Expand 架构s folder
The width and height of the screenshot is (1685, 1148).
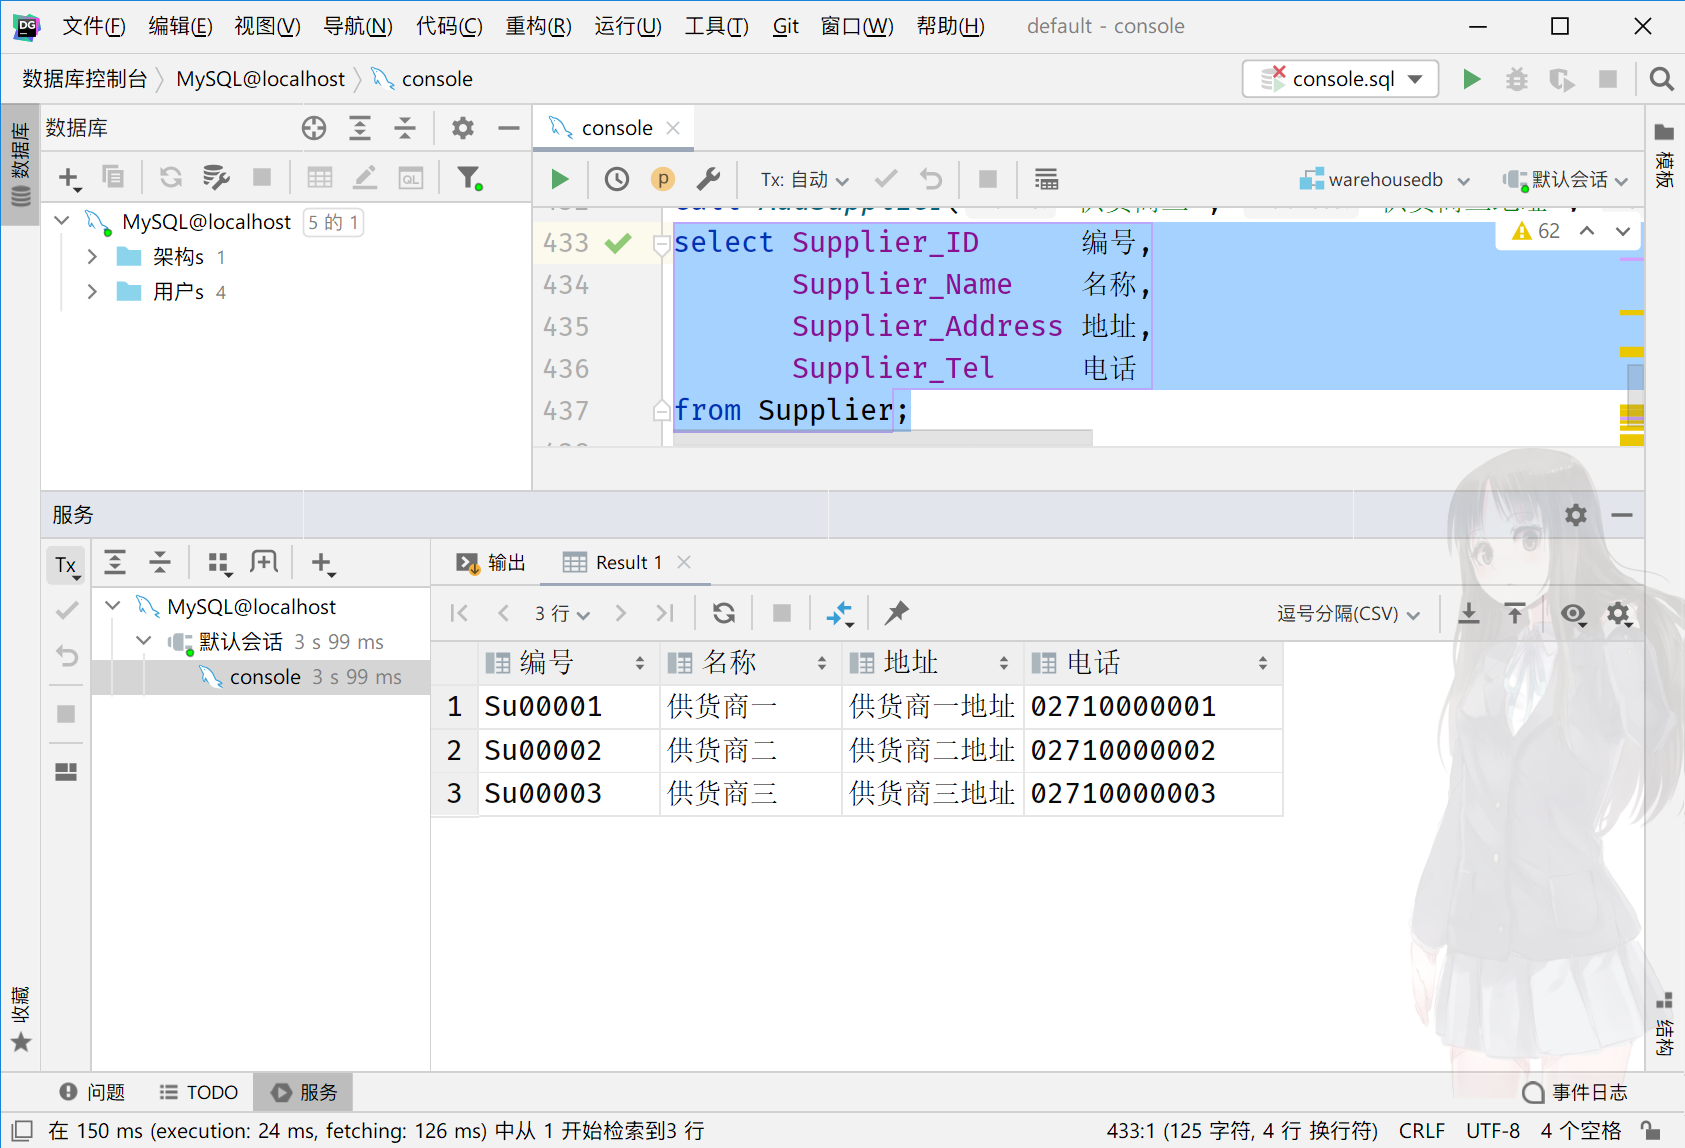click(92, 257)
